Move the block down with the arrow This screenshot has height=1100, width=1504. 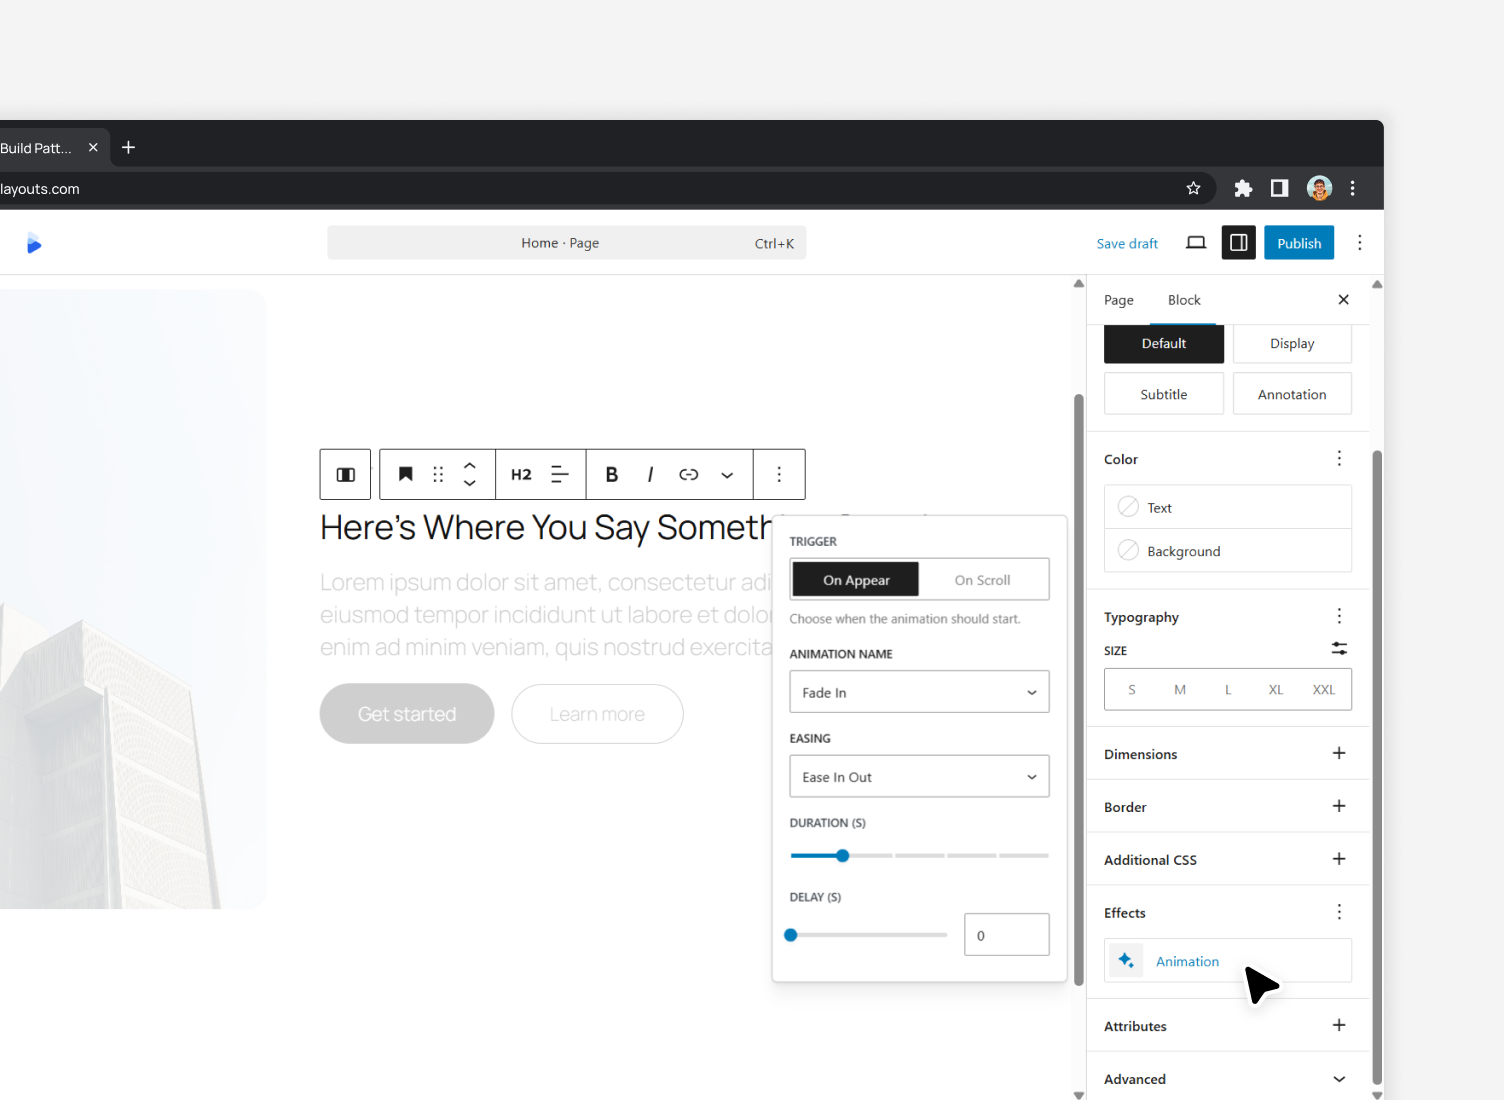pyautogui.click(x=470, y=484)
